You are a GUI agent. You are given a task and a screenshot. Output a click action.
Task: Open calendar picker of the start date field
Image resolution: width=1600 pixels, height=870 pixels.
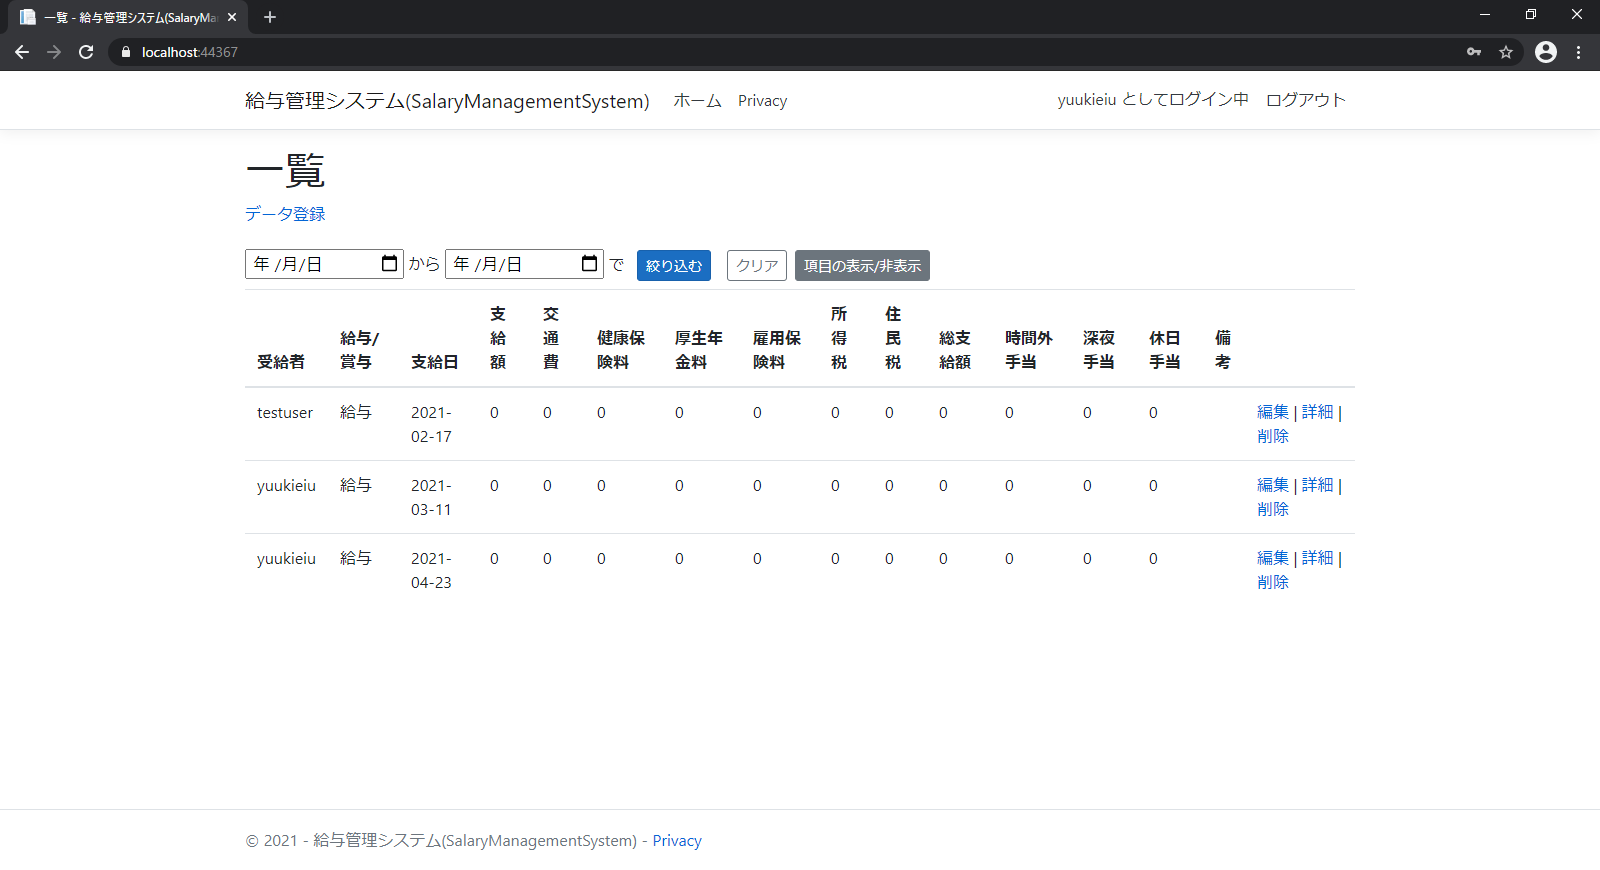(x=390, y=264)
